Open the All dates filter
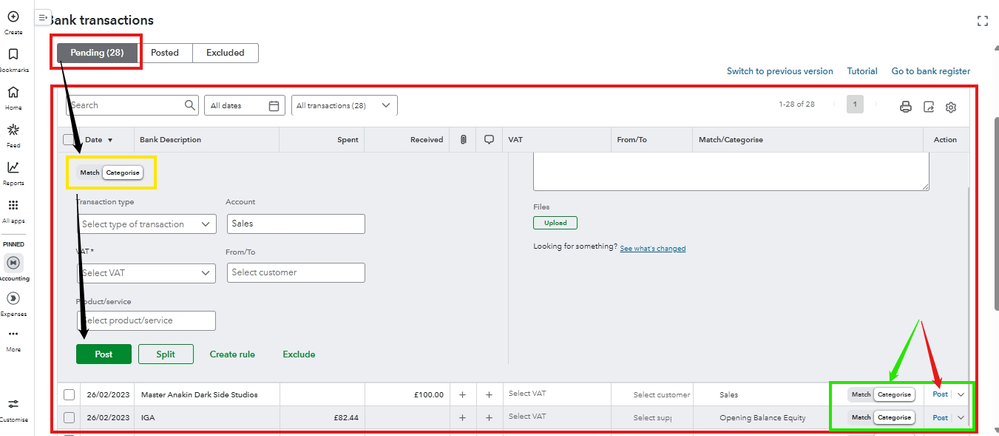999x436 pixels. [x=244, y=106]
